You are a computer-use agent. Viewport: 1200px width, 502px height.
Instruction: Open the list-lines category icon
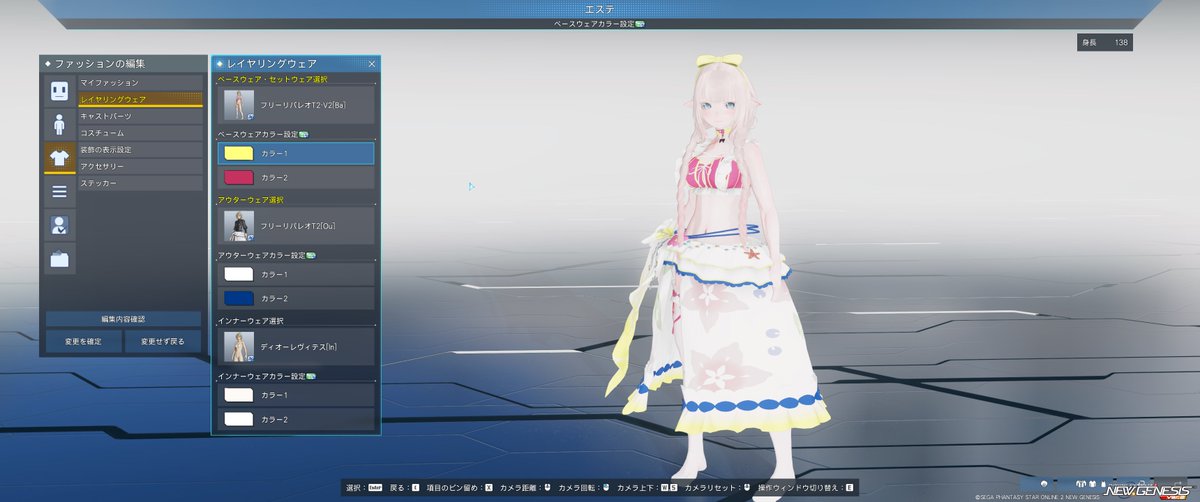[x=59, y=191]
